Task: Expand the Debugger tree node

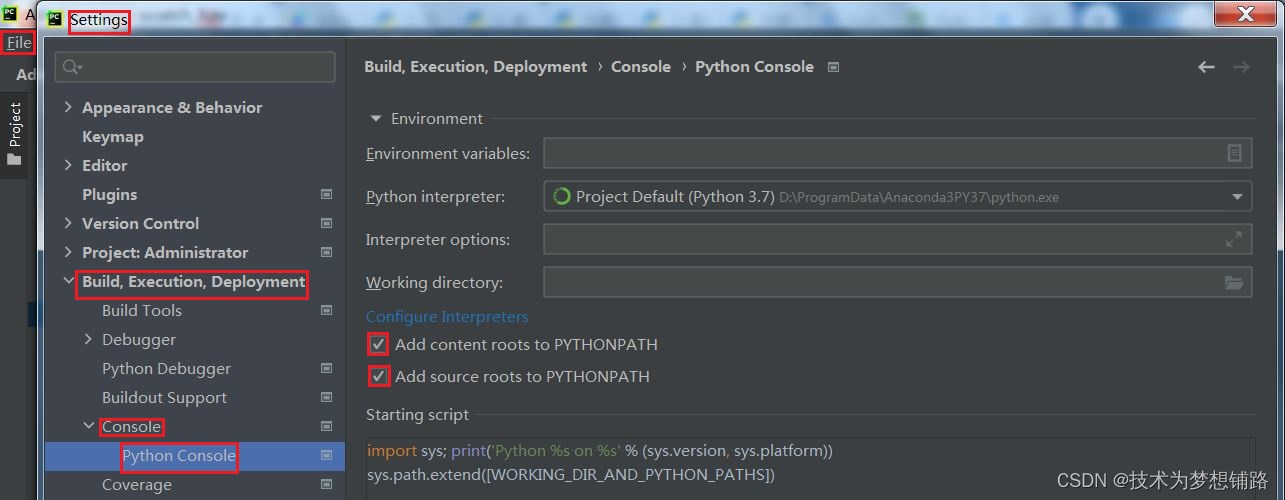Action: tap(88, 340)
